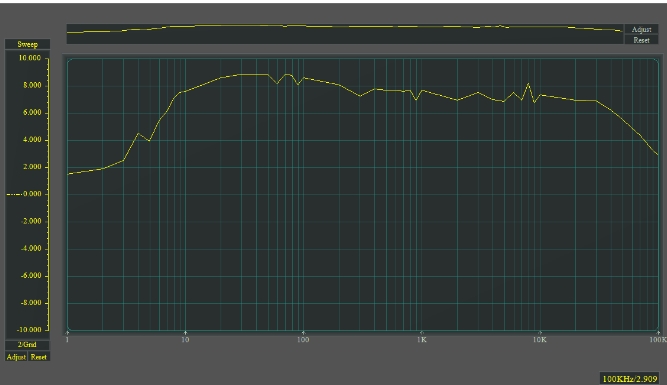The width and height of the screenshot is (667, 385).
Task: Select the 2/Grid scale setting
Action: click(x=27, y=345)
